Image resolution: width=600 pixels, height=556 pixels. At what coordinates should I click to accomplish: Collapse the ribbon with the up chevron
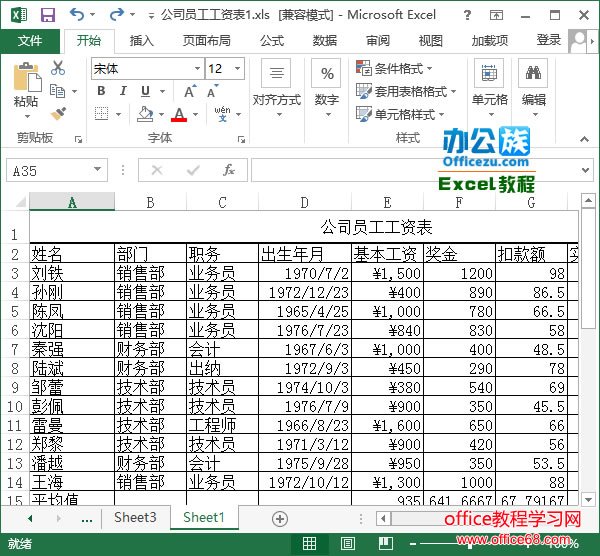[x=584, y=139]
